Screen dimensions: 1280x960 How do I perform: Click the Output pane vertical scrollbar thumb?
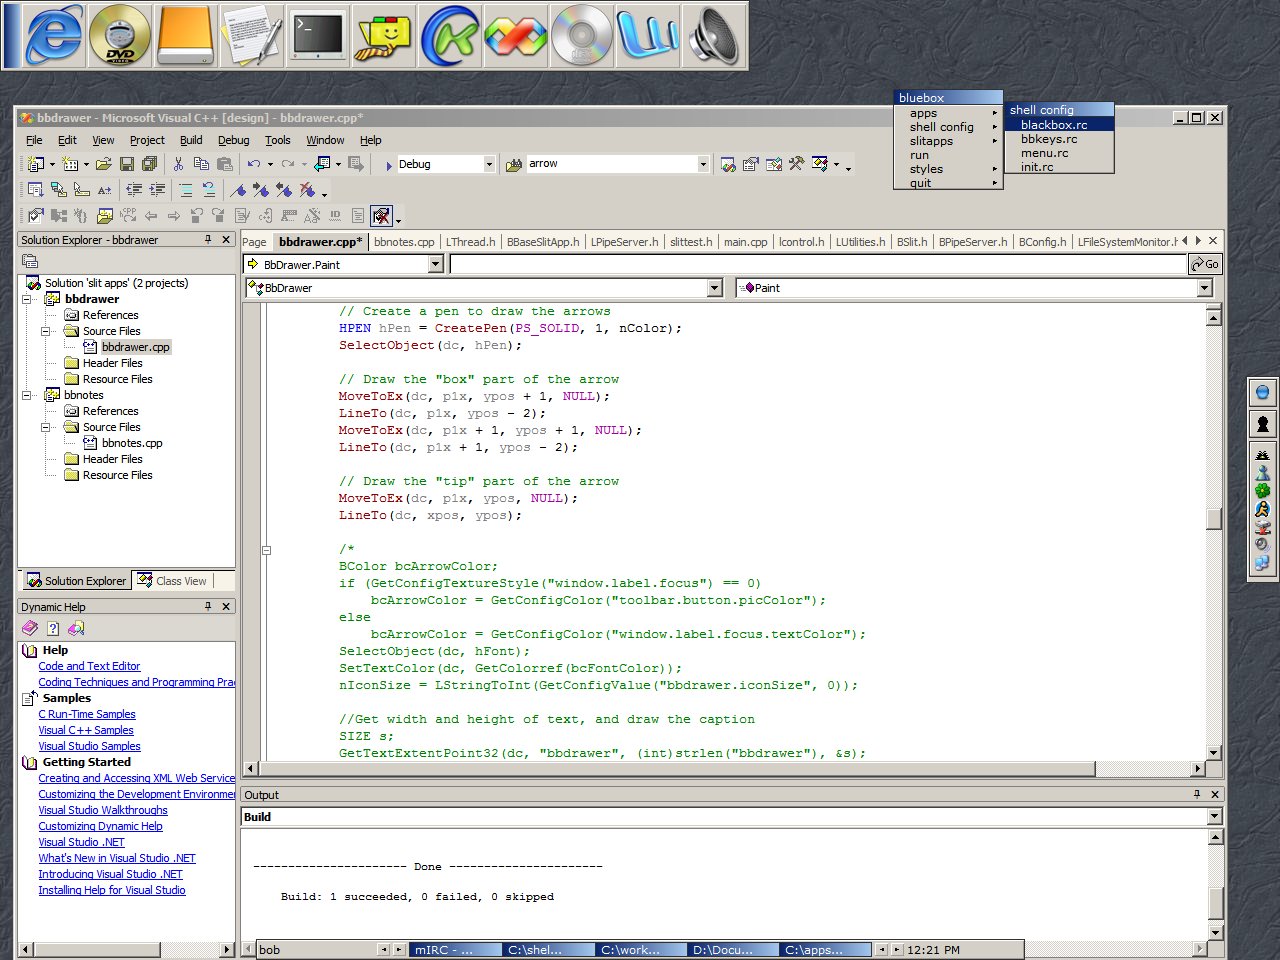[1215, 902]
